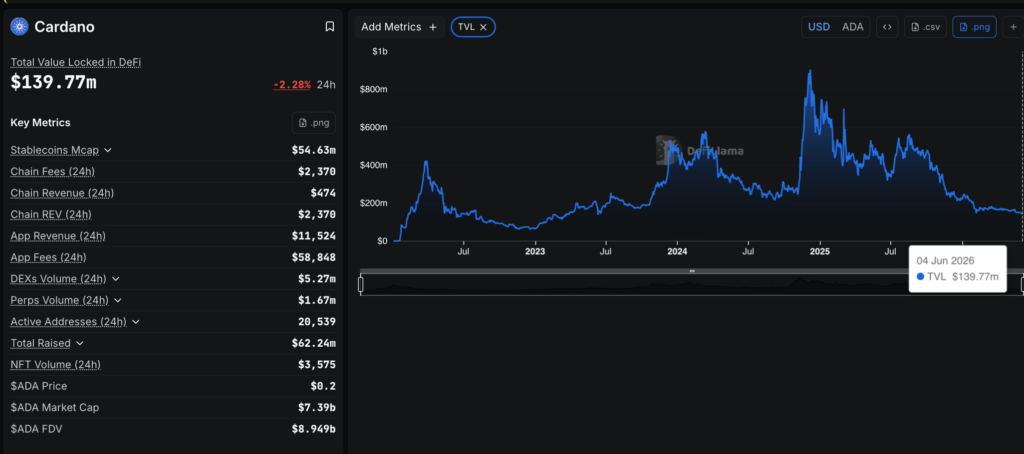Expand the Active Addresses (24h) row
The image size is (1024, 454).
[136, 322]
